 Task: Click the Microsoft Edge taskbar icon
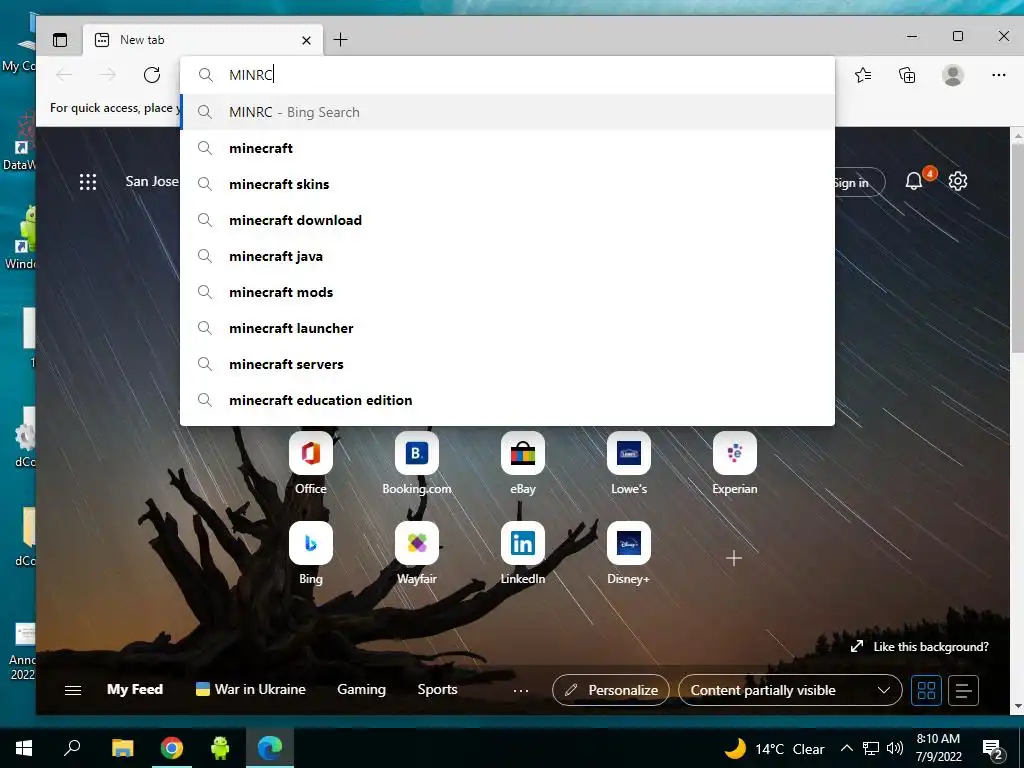(x=270, y=748)
